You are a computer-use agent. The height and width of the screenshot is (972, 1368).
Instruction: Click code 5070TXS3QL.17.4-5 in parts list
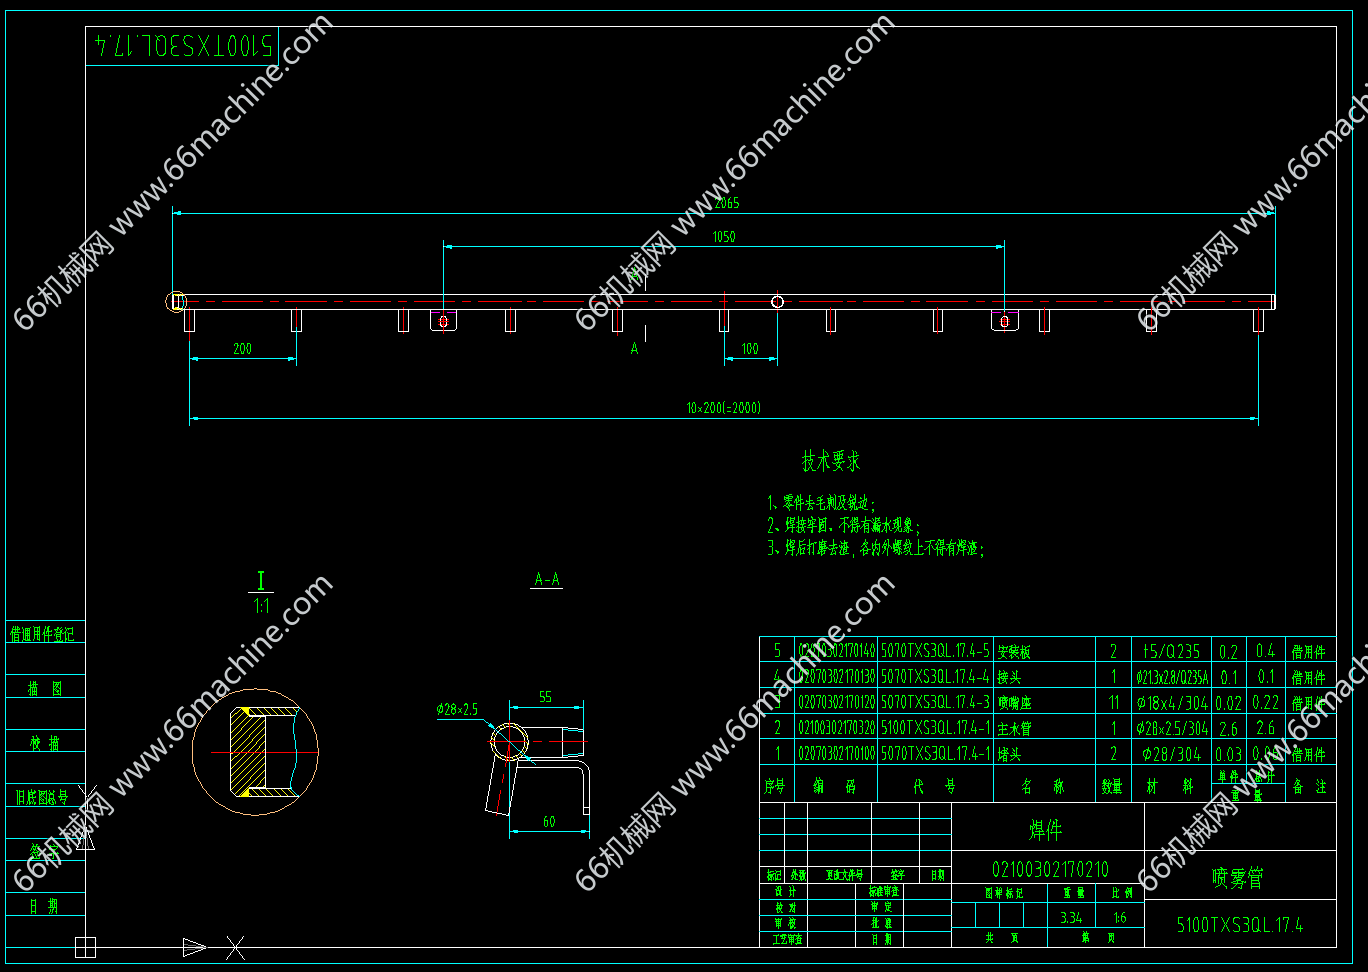[x=935, y=651]
